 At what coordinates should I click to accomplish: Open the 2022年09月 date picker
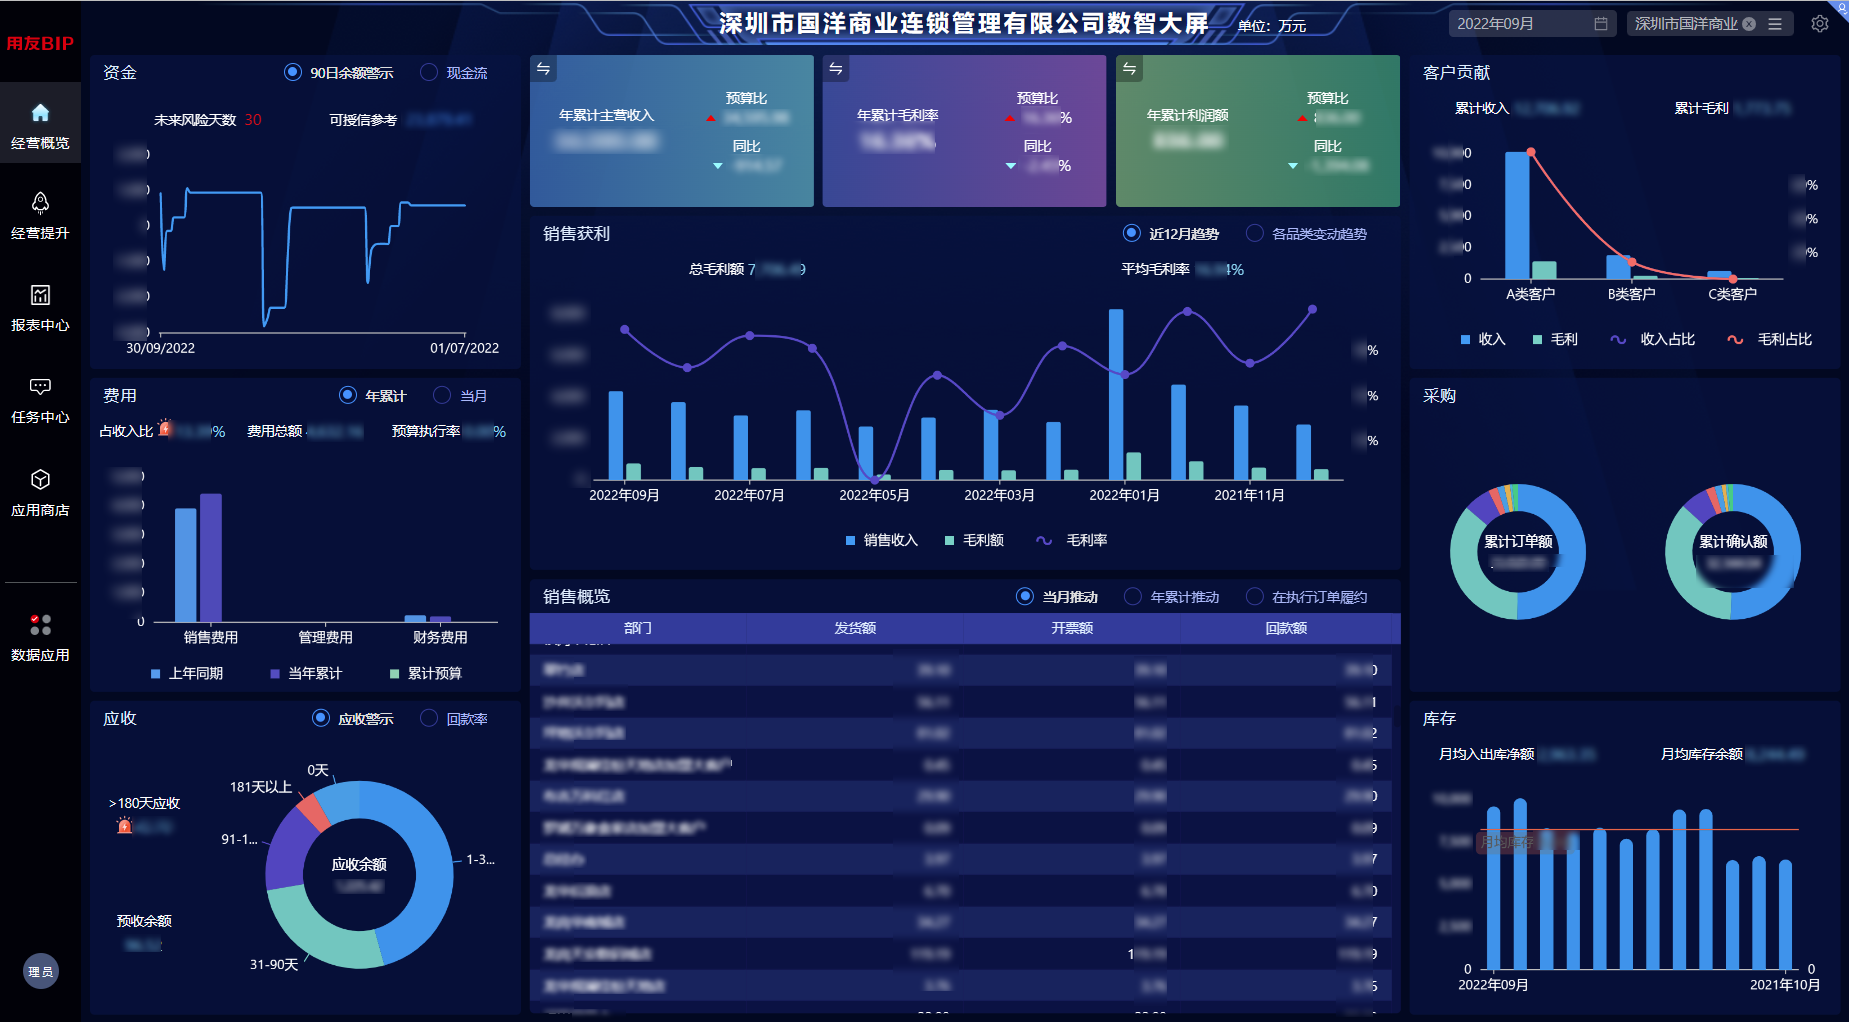1520,23
